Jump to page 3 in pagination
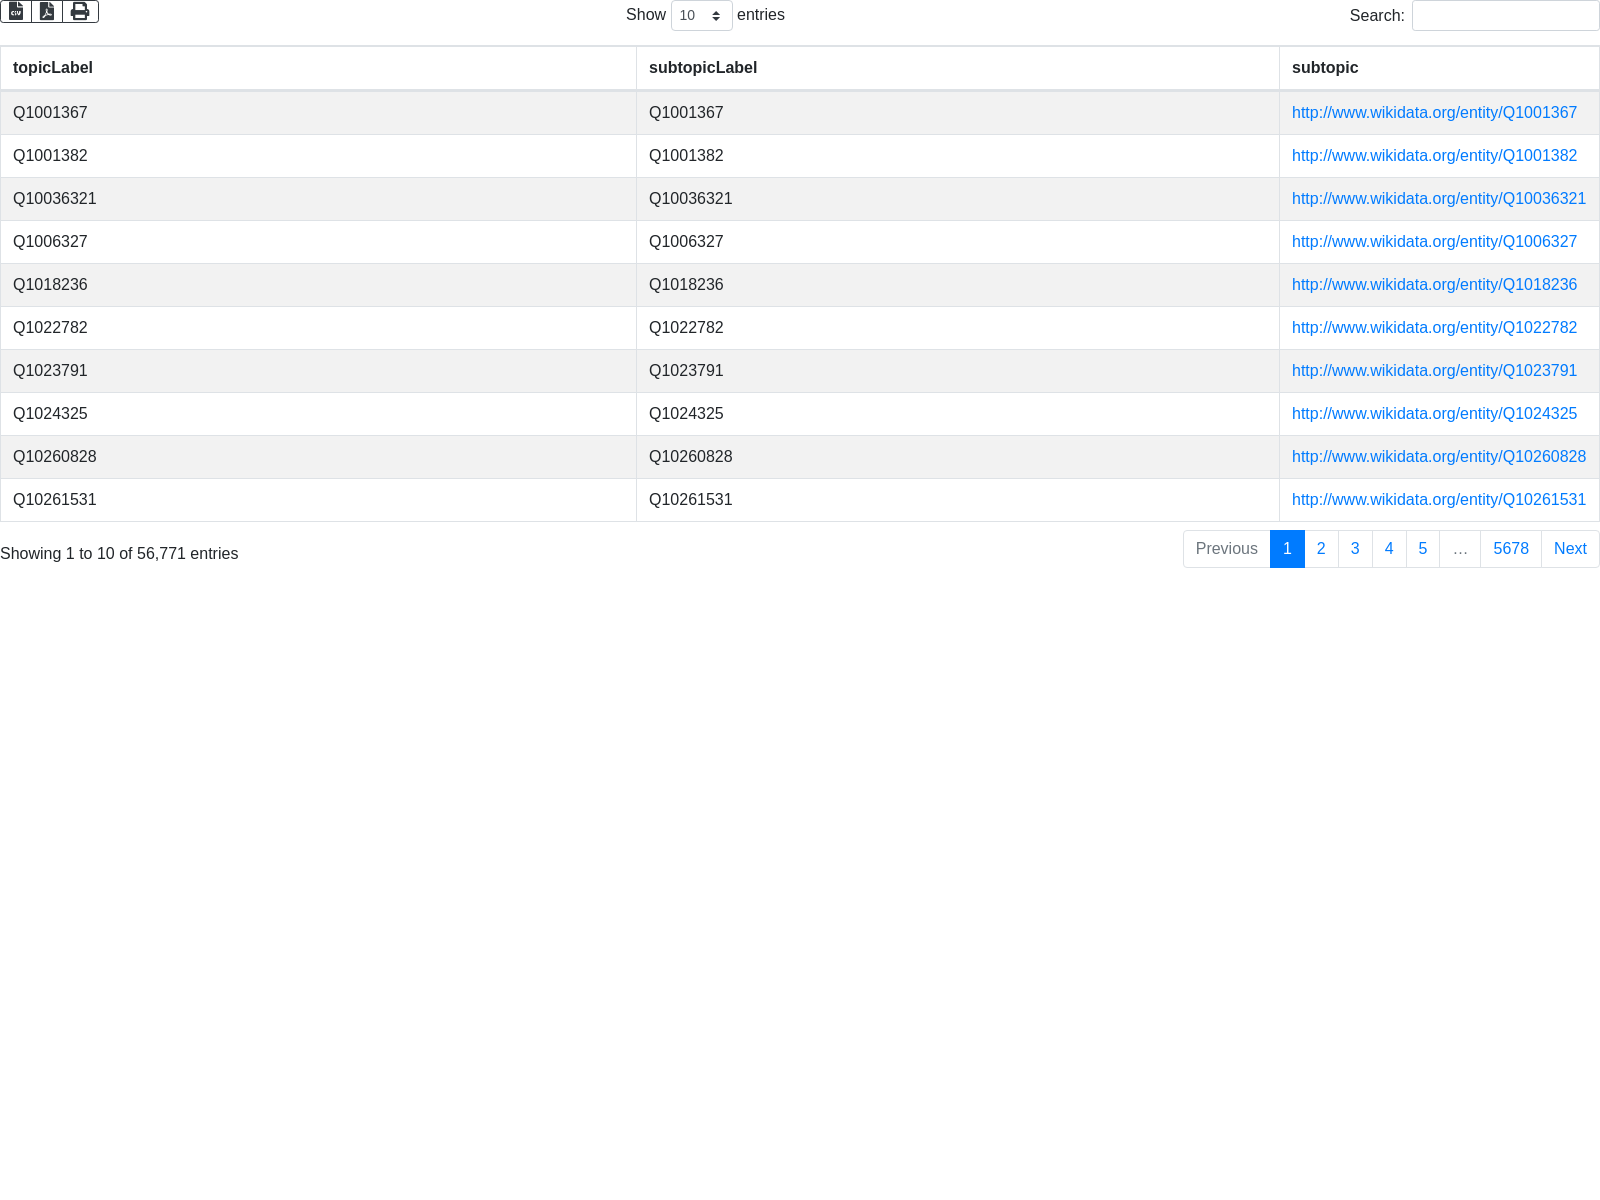This screenshot has height=1200, width=1600. 1355,549
